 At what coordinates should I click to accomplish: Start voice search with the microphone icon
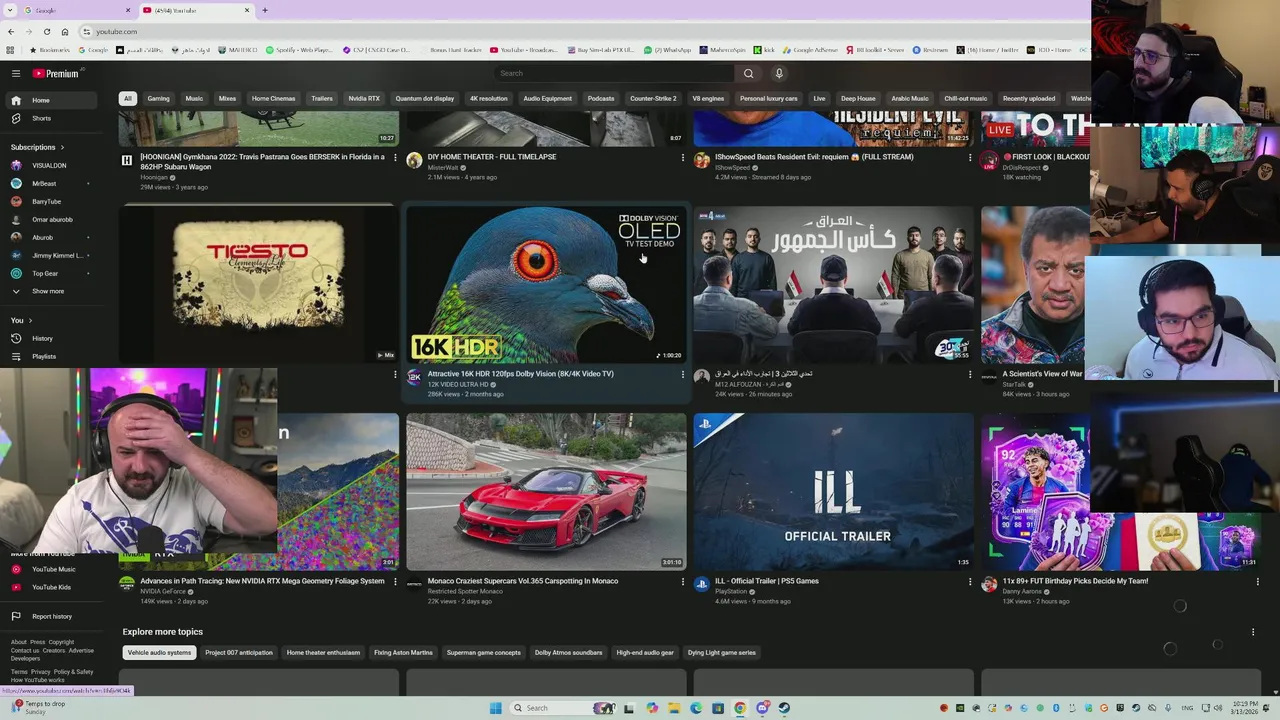point(779,73)
